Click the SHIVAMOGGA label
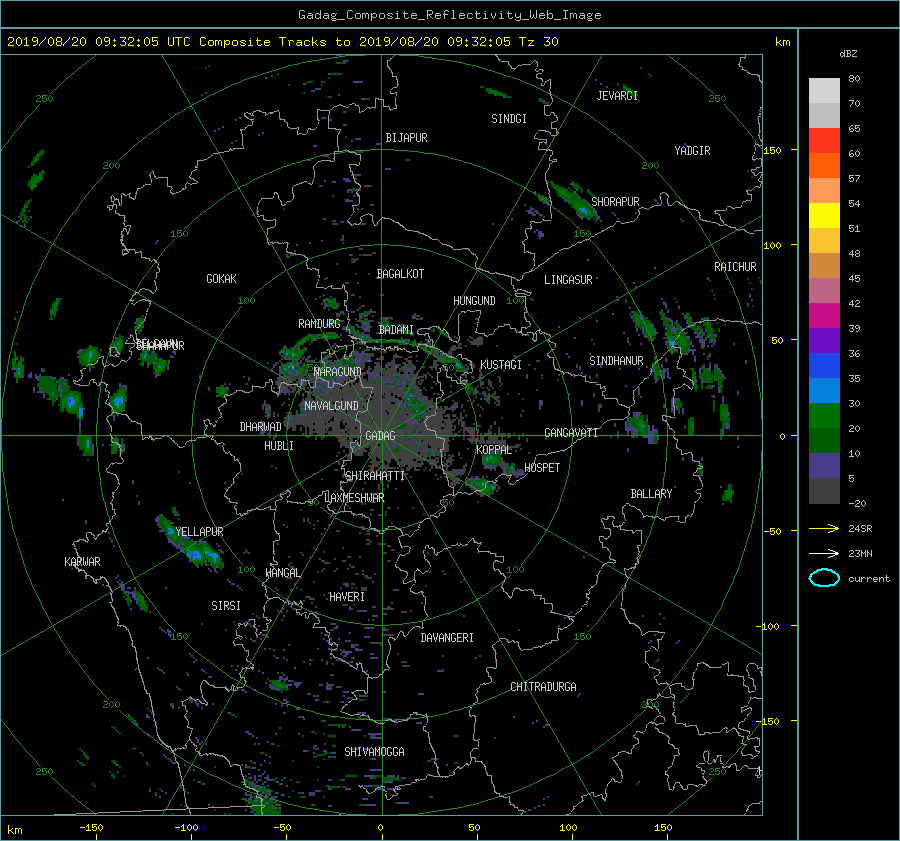Viewport: 900px width, 841px height. point(374,751)
